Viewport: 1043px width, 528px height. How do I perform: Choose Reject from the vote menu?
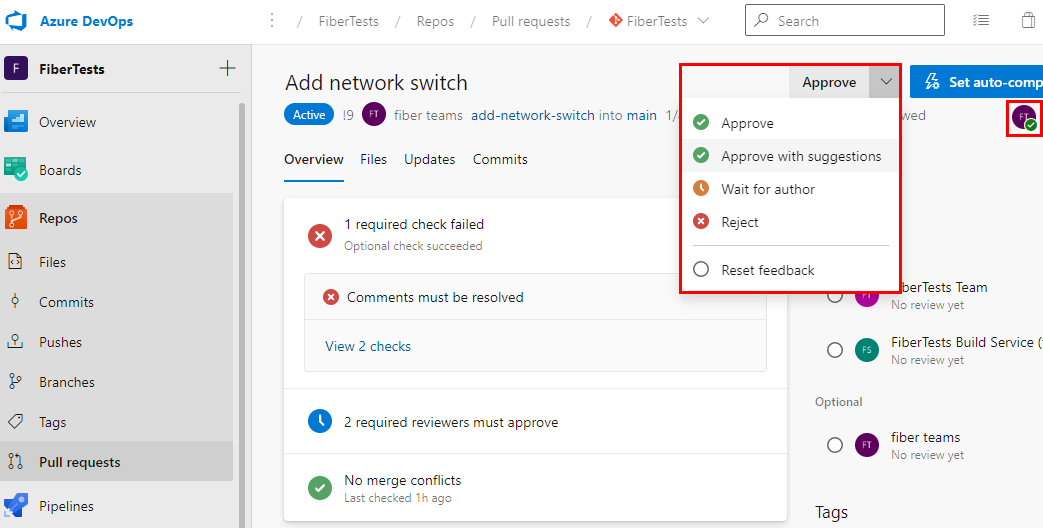click(790, 222)
